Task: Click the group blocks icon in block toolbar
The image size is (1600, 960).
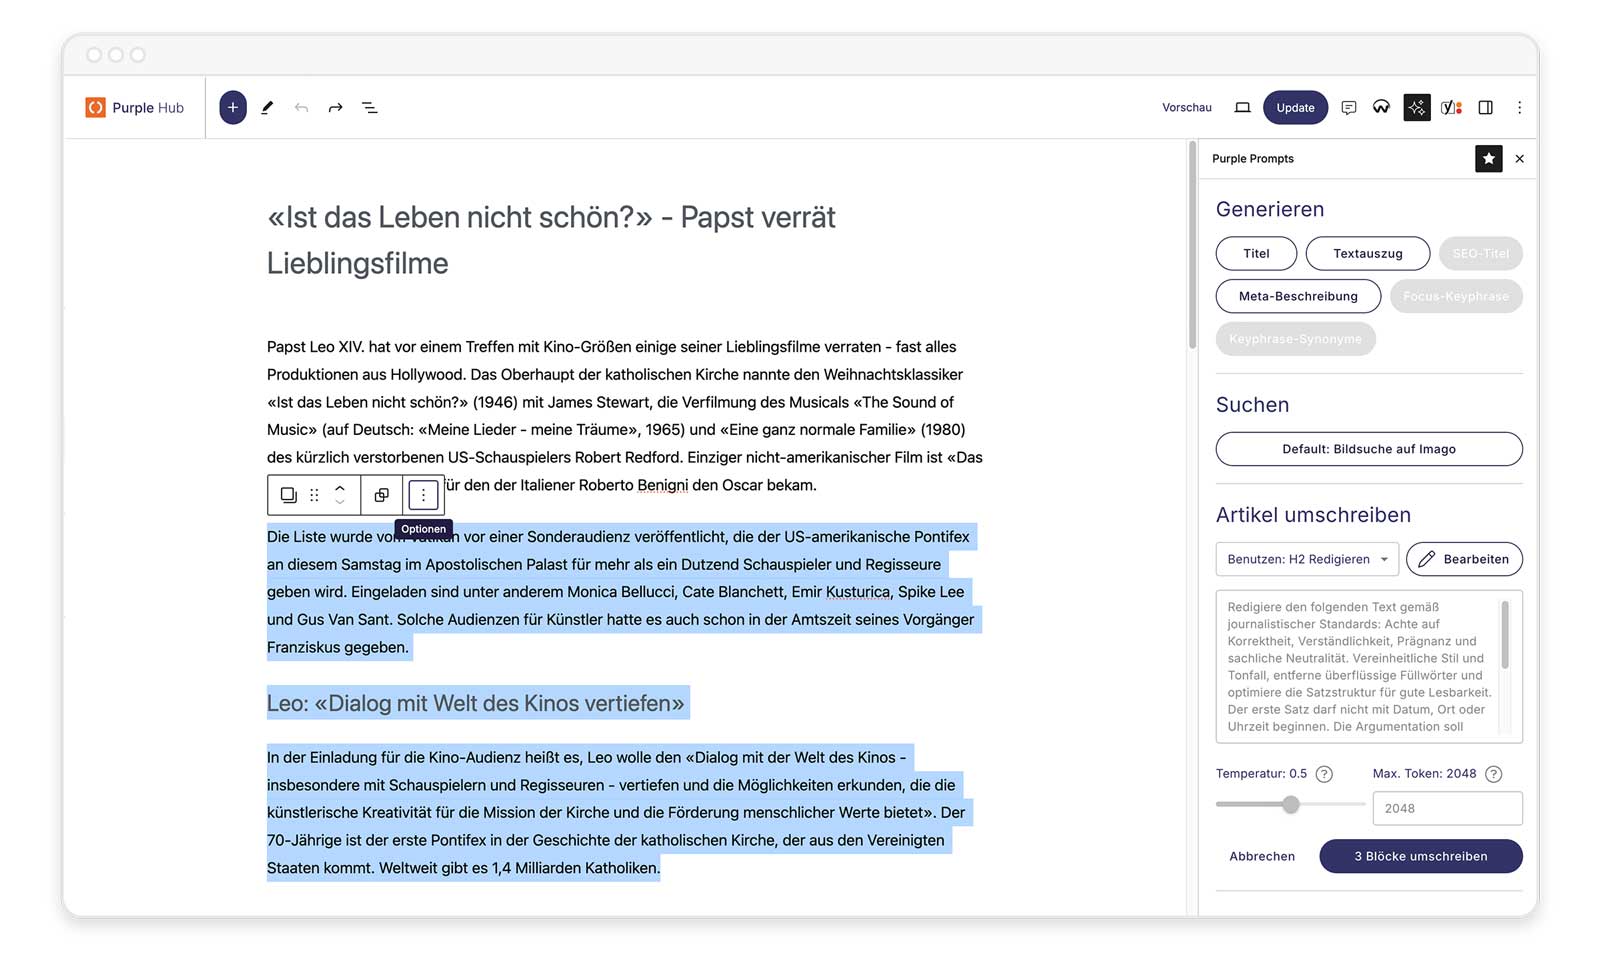Action: tap(382, 495)
